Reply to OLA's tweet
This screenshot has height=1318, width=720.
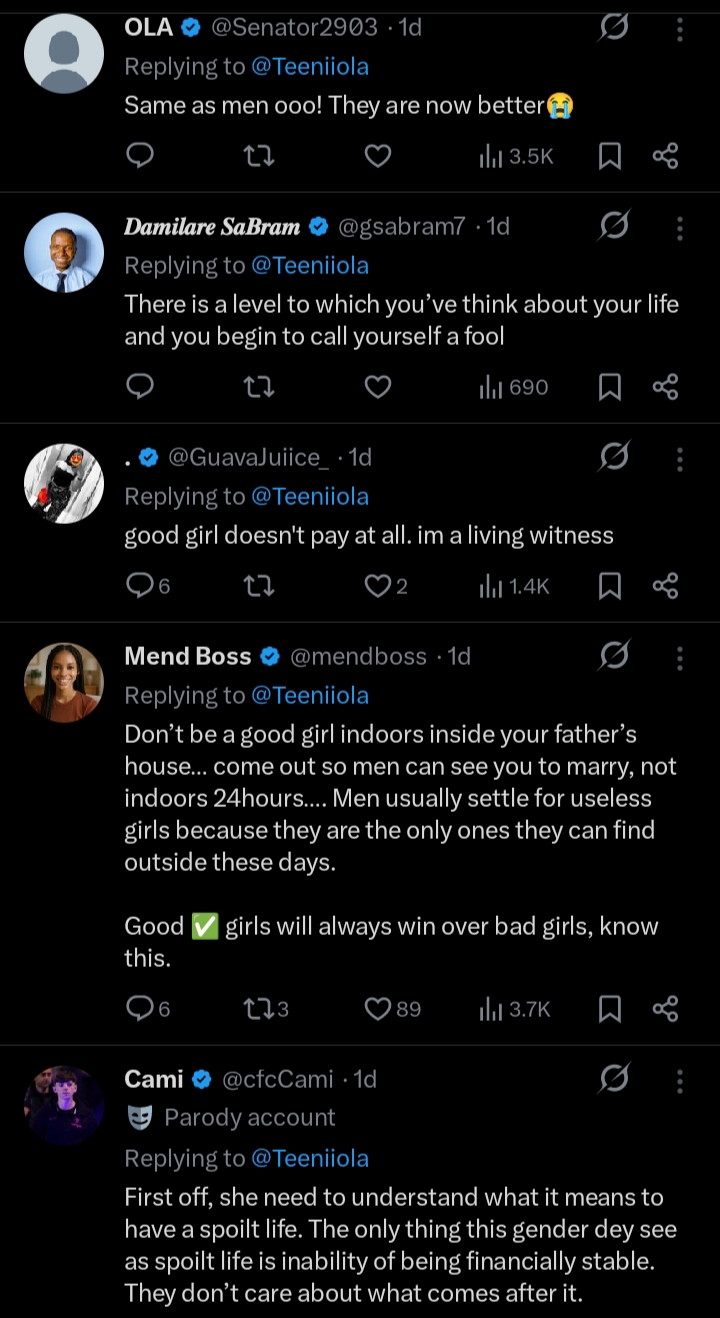point(141,155)
